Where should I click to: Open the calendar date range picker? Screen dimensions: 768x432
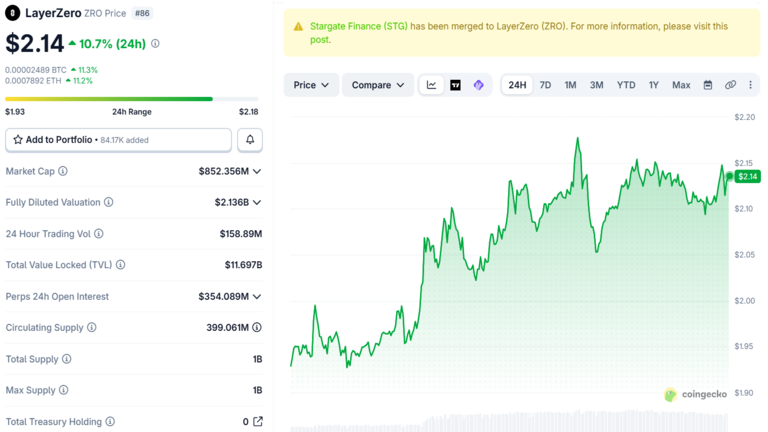pos(708,85)
